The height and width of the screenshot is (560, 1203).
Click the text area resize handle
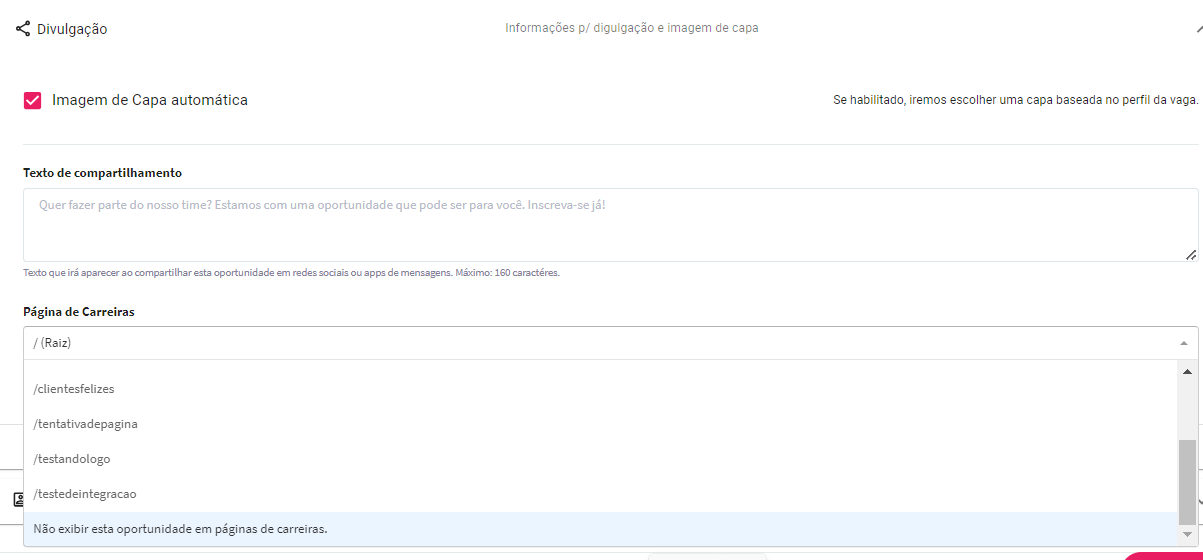point(1191,255)
